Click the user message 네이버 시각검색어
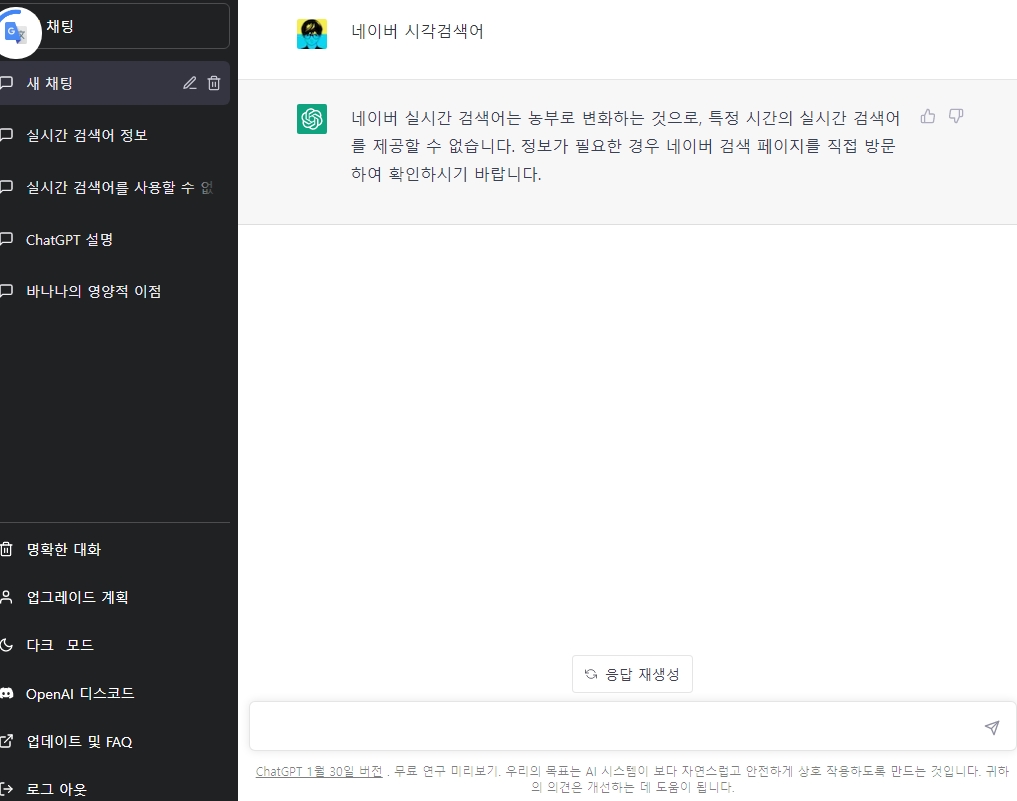This screenshot has width=1017, height=801. pos(417,31)
